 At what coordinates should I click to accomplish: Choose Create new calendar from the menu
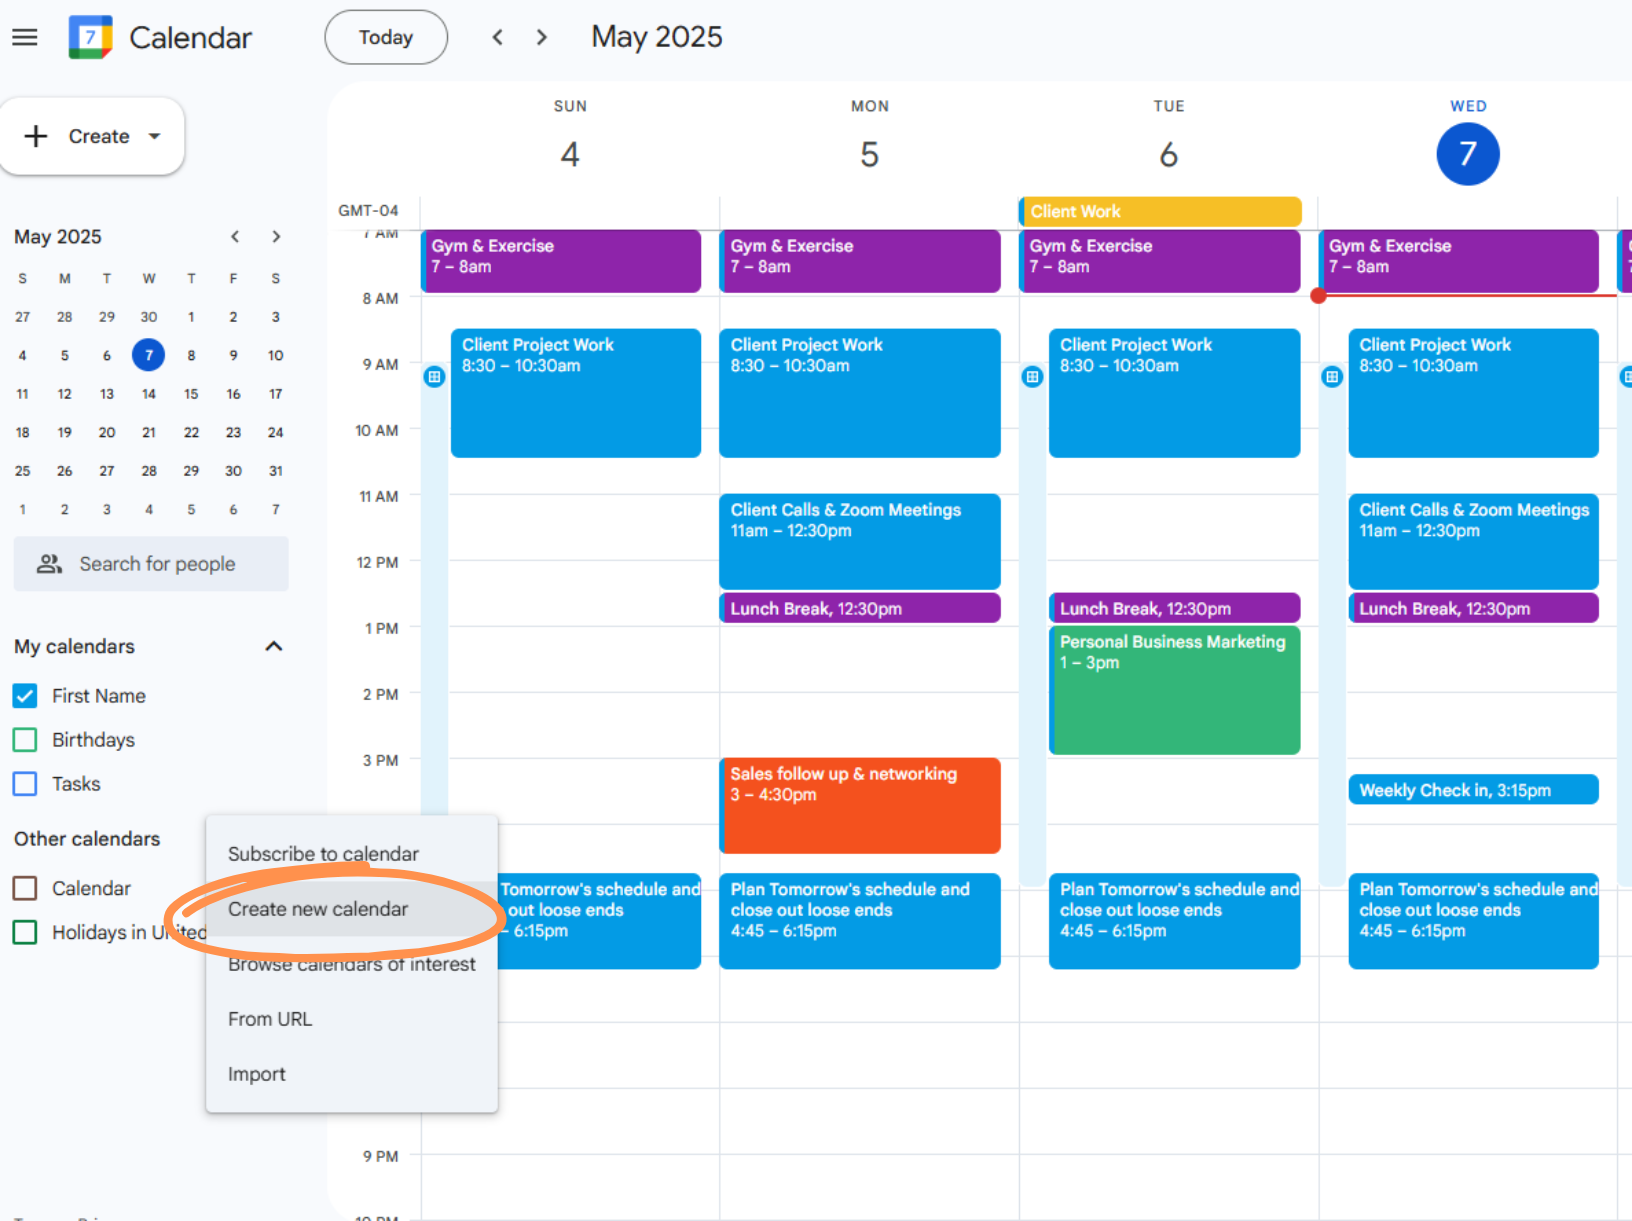pos(318,909)
